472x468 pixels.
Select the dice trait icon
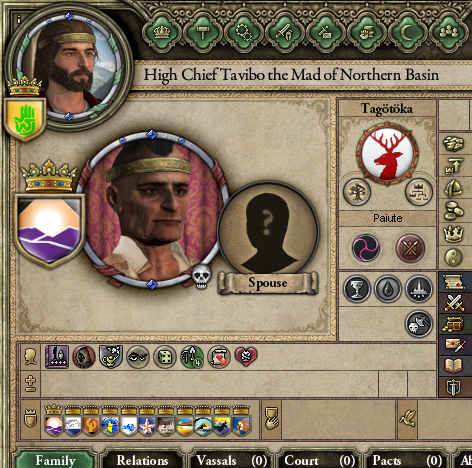point(165,357)
